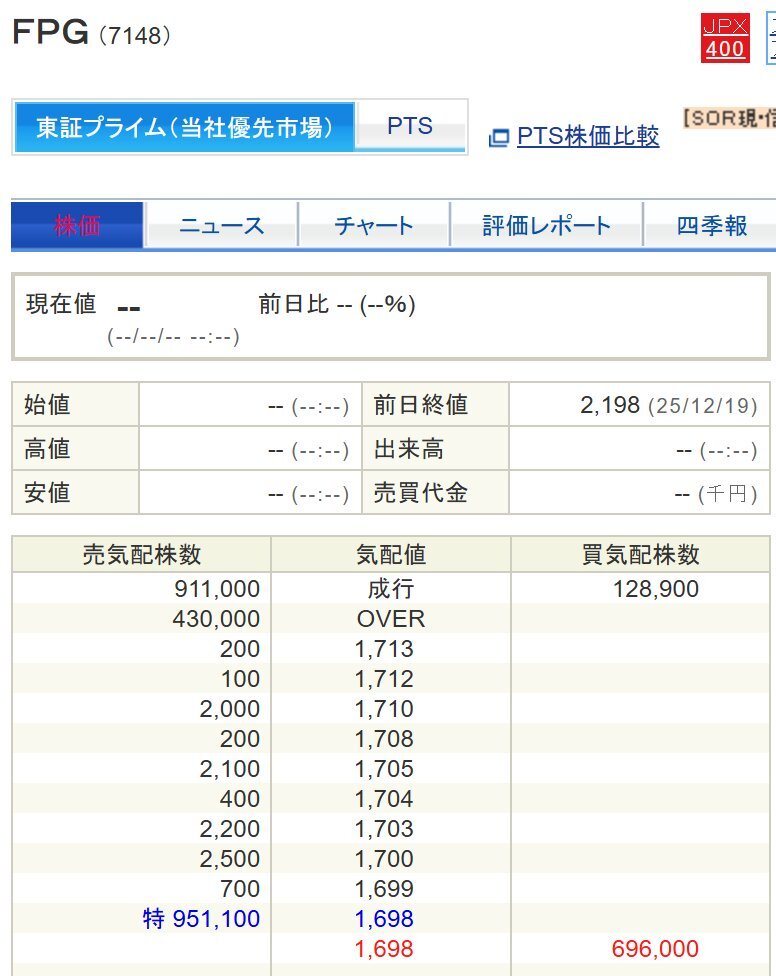Image resolution: width=776 pixels, height=976 pixels.
Task: Click the 出来高 label
Action: [409, 449]
